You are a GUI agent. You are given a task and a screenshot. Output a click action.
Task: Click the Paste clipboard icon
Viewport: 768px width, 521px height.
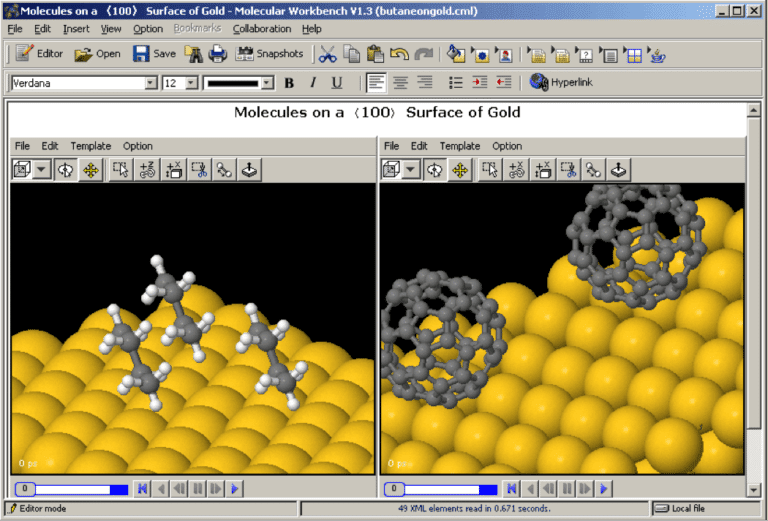point(376,54)
